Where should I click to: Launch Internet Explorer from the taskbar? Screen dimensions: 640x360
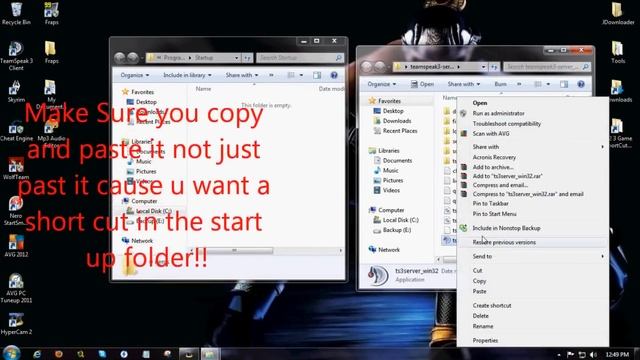37,354
